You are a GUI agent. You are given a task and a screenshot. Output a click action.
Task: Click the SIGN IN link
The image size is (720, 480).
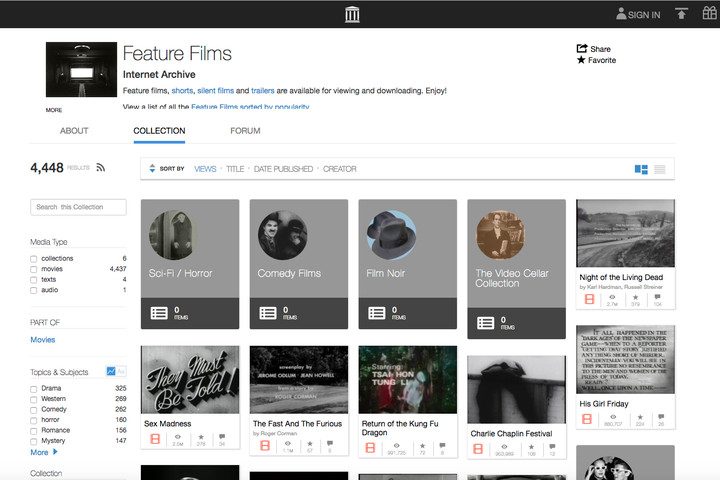[639, 15]
